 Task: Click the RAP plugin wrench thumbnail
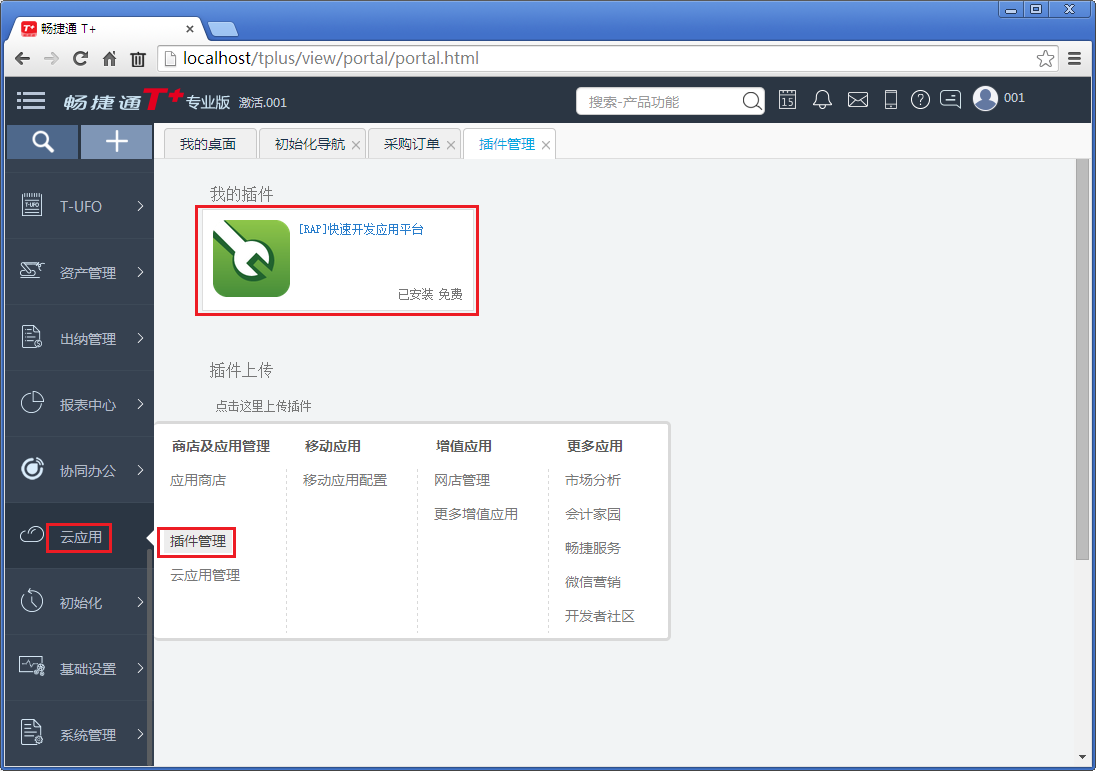click(252, 259)
